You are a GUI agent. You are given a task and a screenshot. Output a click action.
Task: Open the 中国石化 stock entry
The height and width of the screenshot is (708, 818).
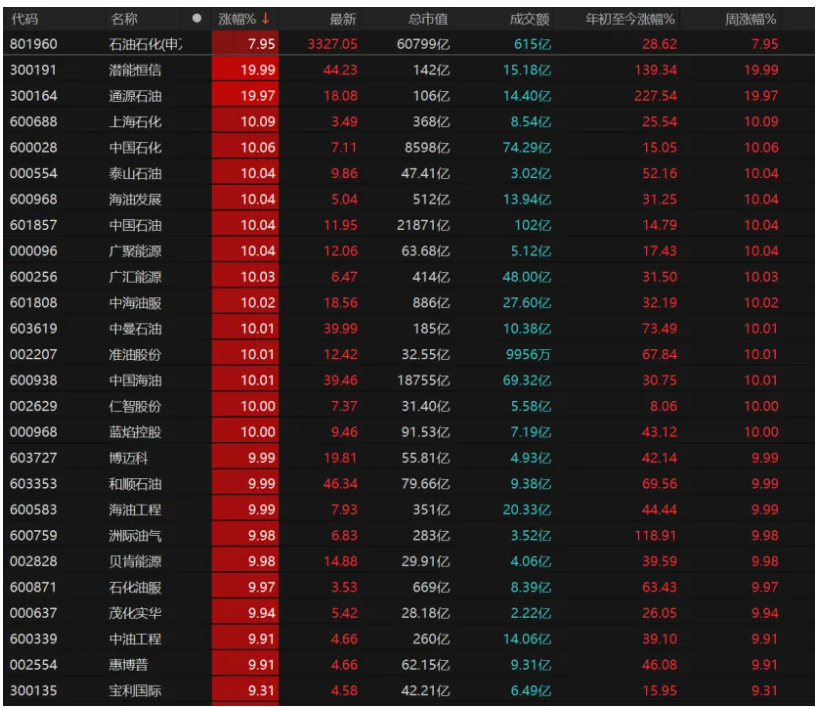[135, 147]
